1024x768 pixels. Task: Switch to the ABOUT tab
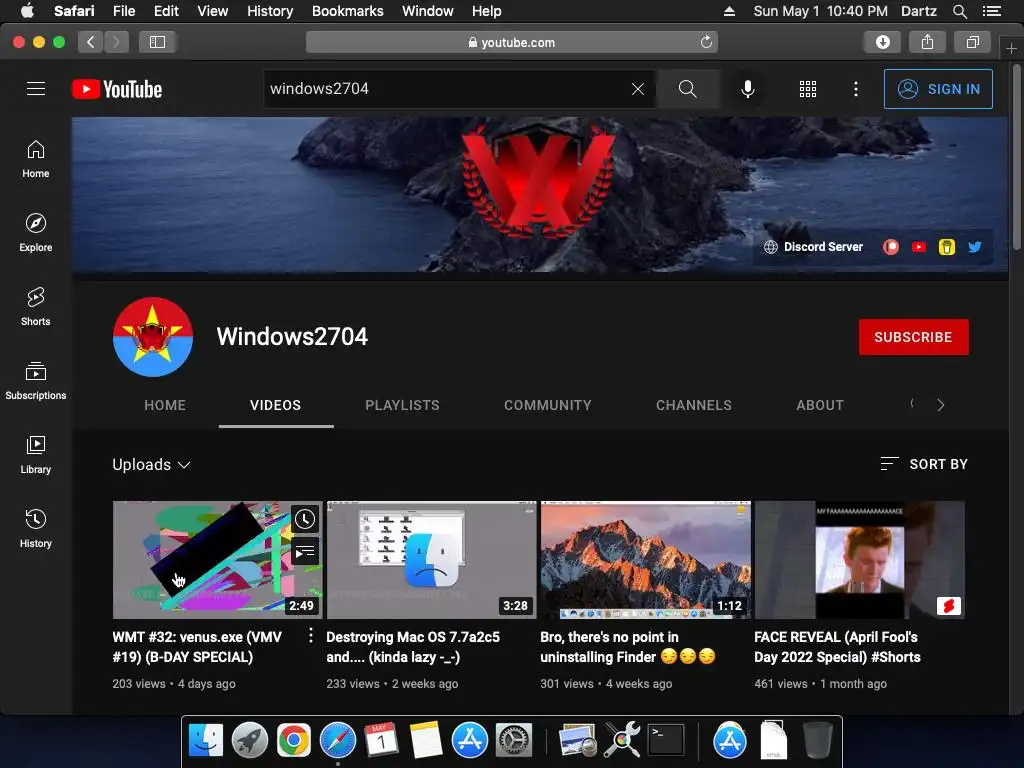[820, 405]
